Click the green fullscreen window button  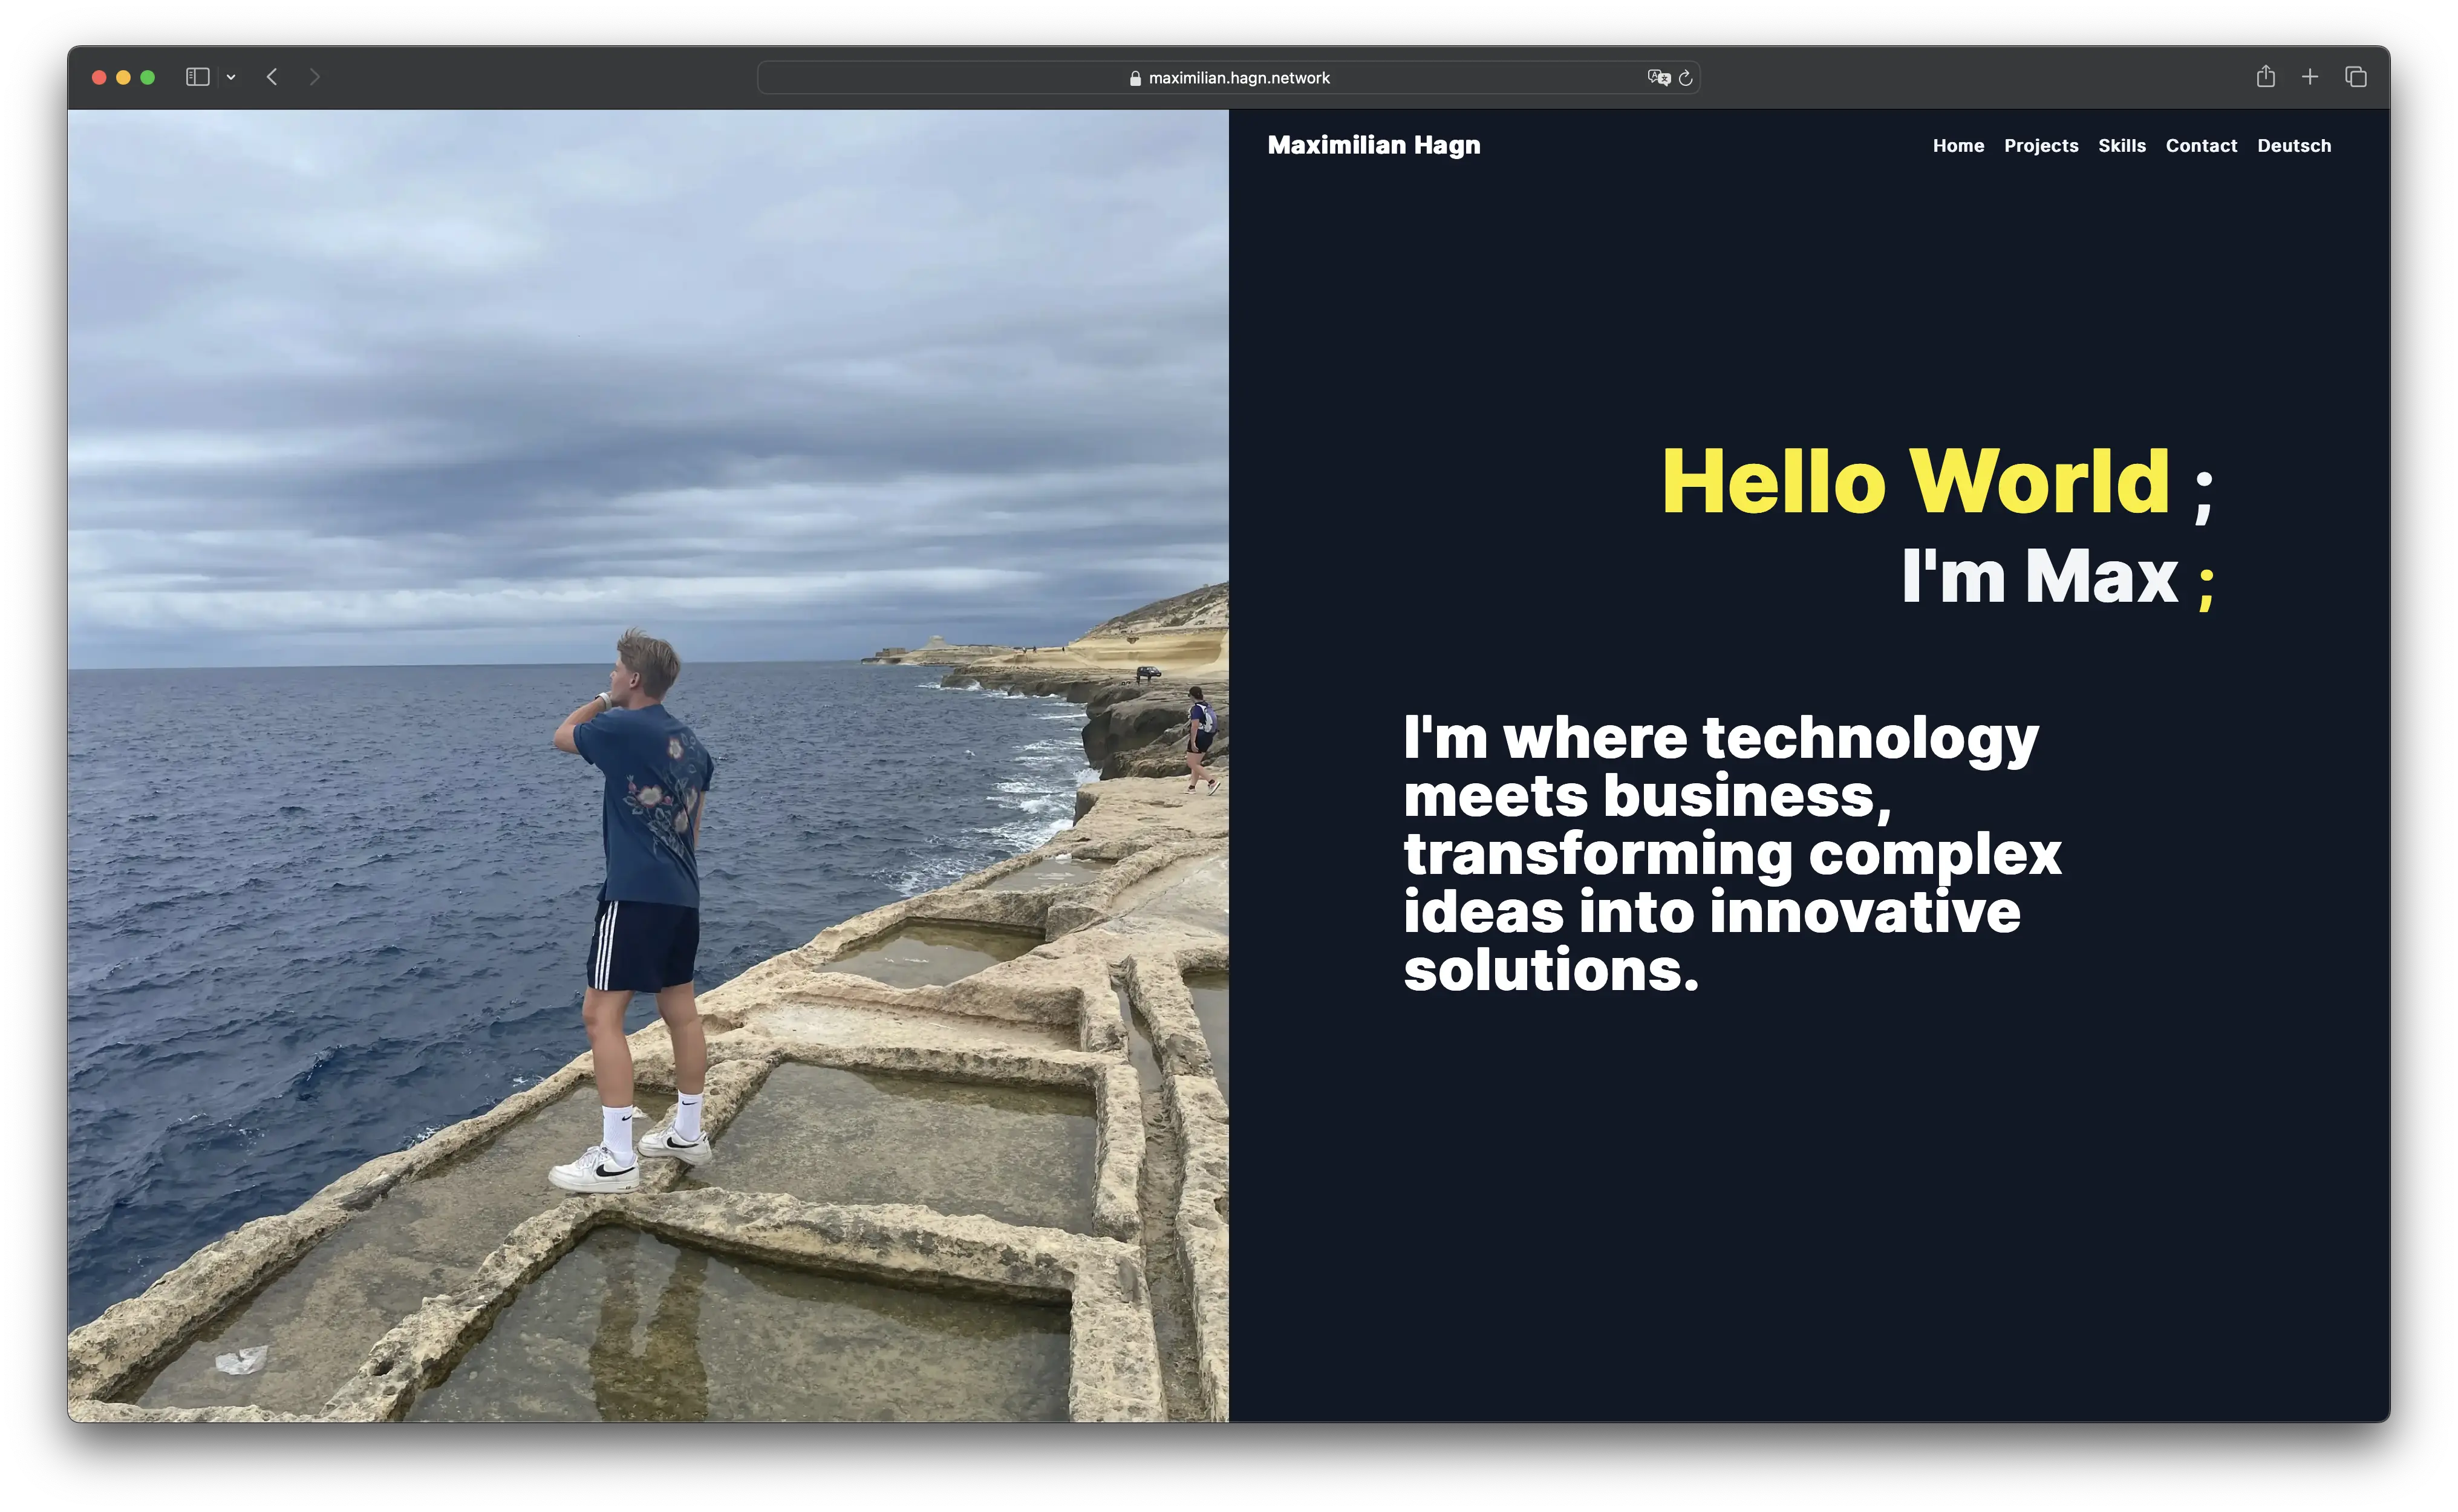148,77
